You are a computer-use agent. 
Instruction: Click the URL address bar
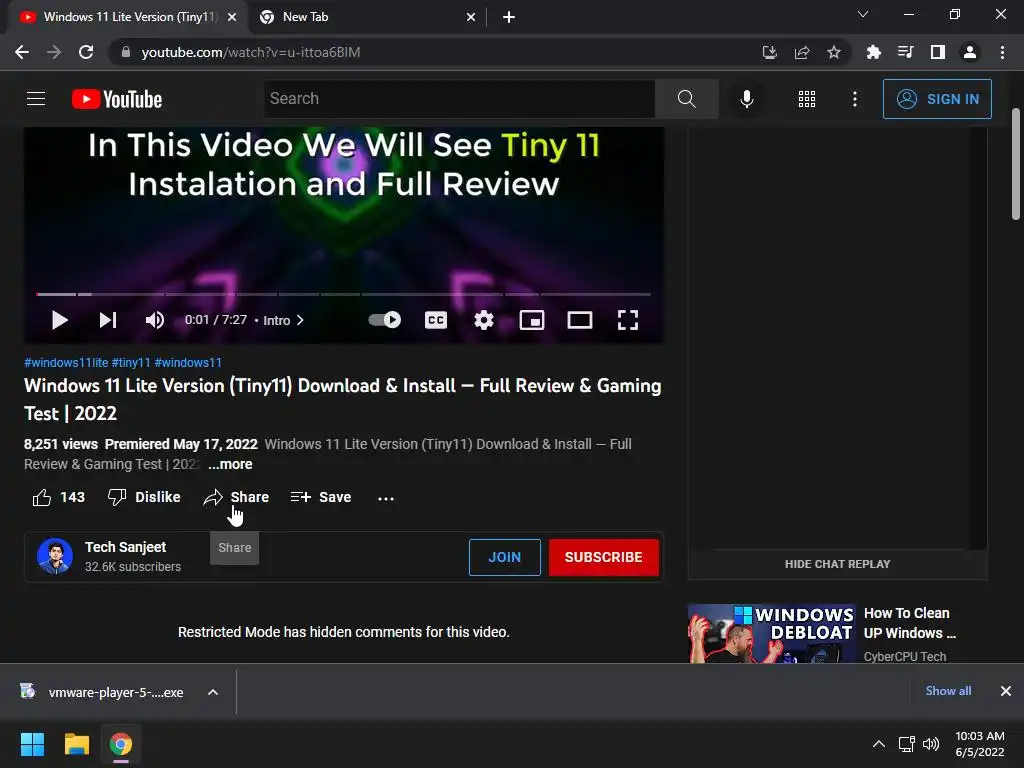click(431, 52)
